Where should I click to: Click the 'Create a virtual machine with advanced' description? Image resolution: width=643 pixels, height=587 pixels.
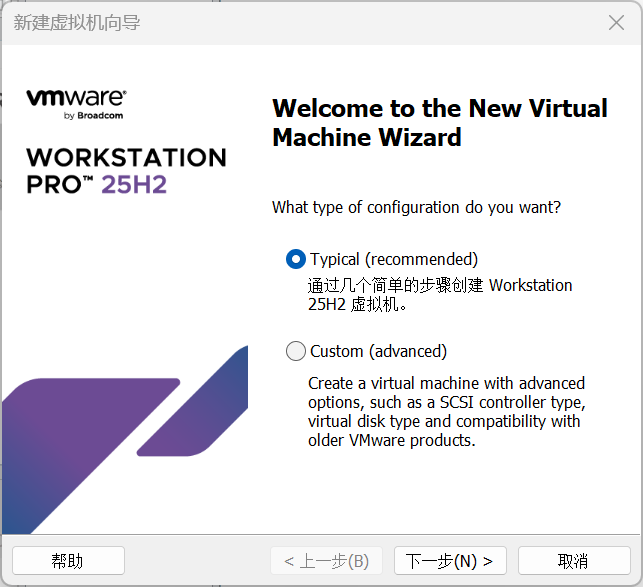(447, 411)
